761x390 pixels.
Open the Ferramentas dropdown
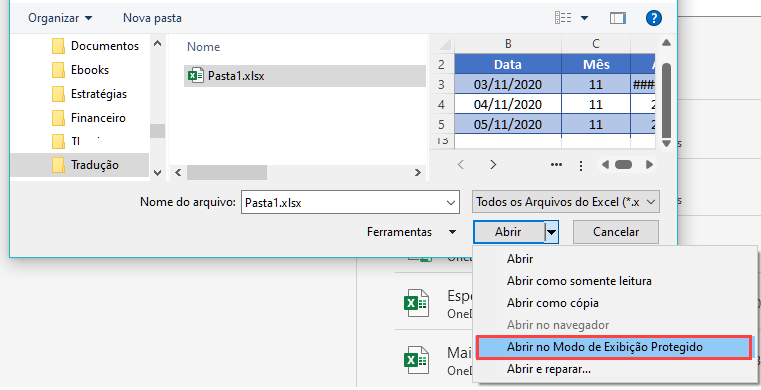411,232
